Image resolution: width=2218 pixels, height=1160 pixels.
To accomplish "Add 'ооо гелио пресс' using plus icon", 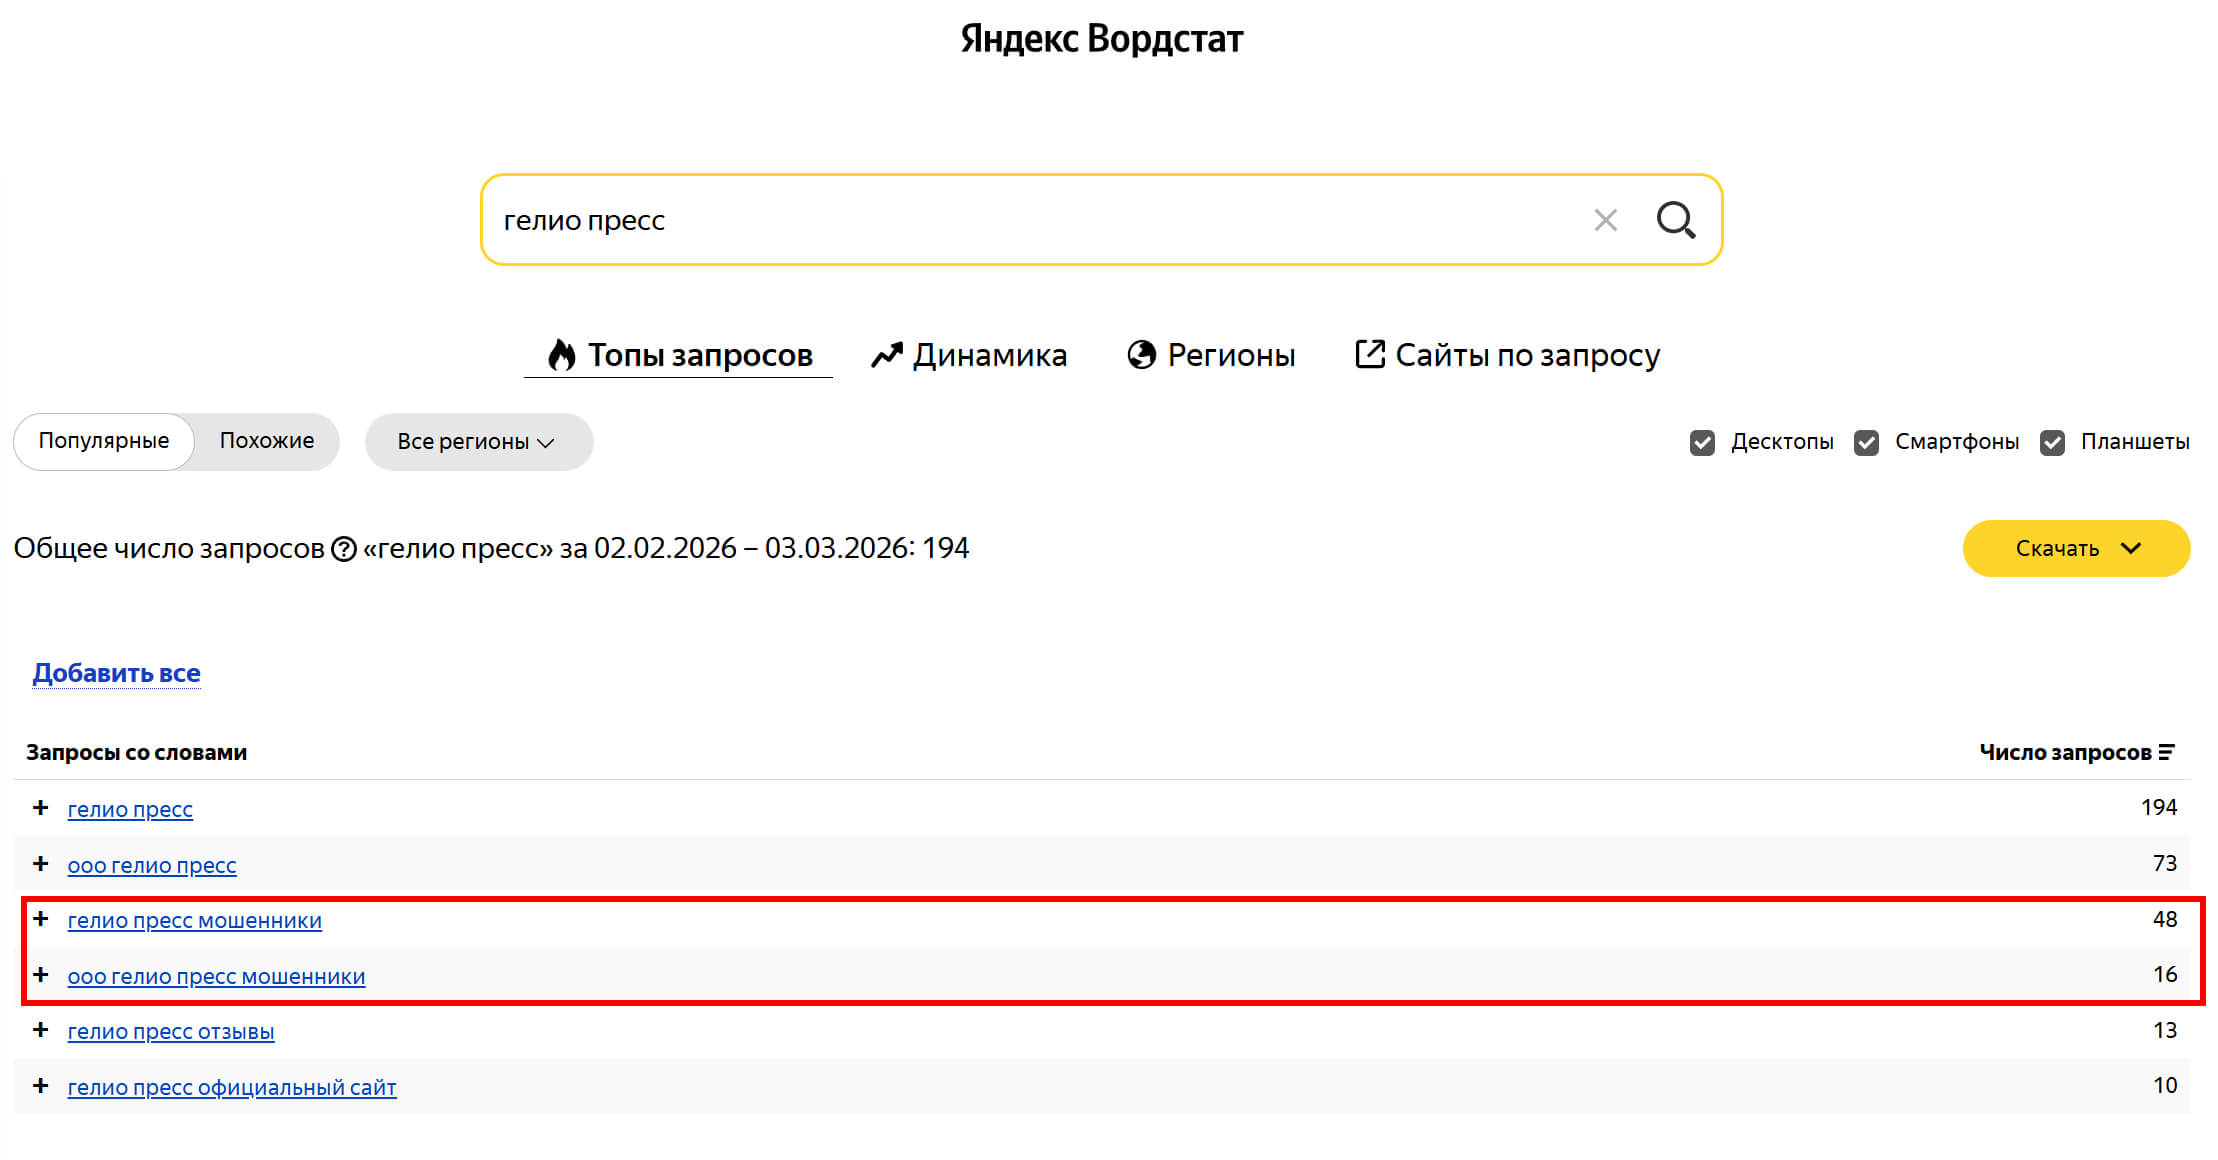I will (40, 864).
